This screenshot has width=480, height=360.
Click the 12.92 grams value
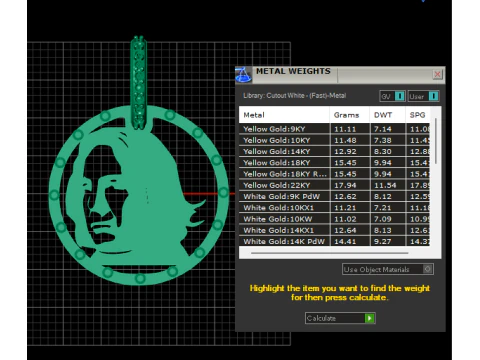click(345, 152)
